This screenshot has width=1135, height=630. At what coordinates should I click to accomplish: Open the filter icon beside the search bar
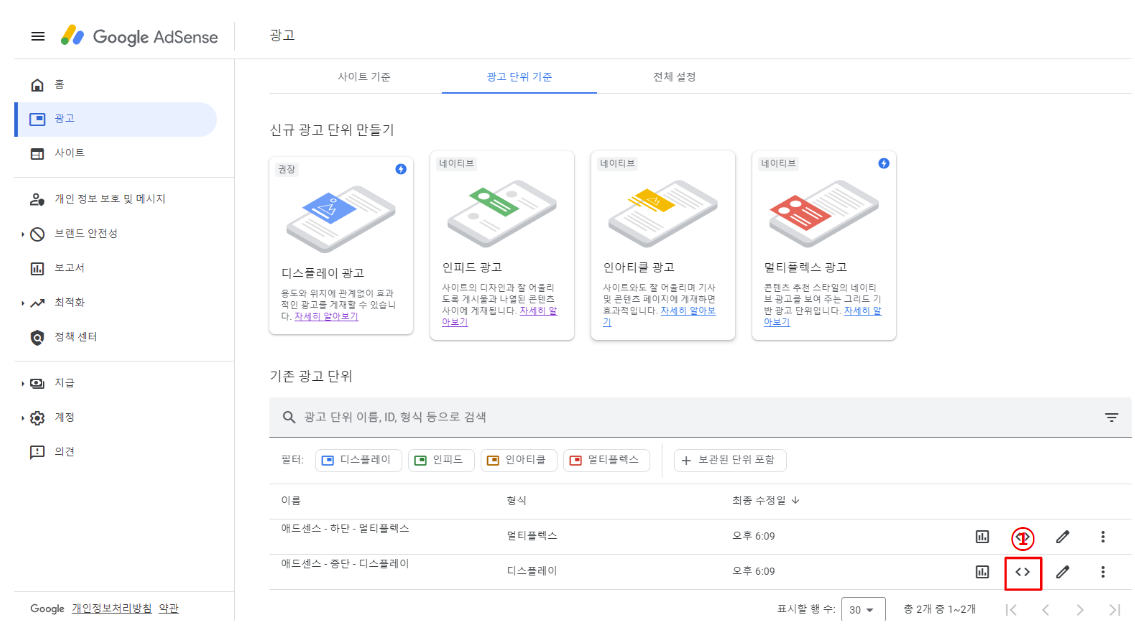1111,417
